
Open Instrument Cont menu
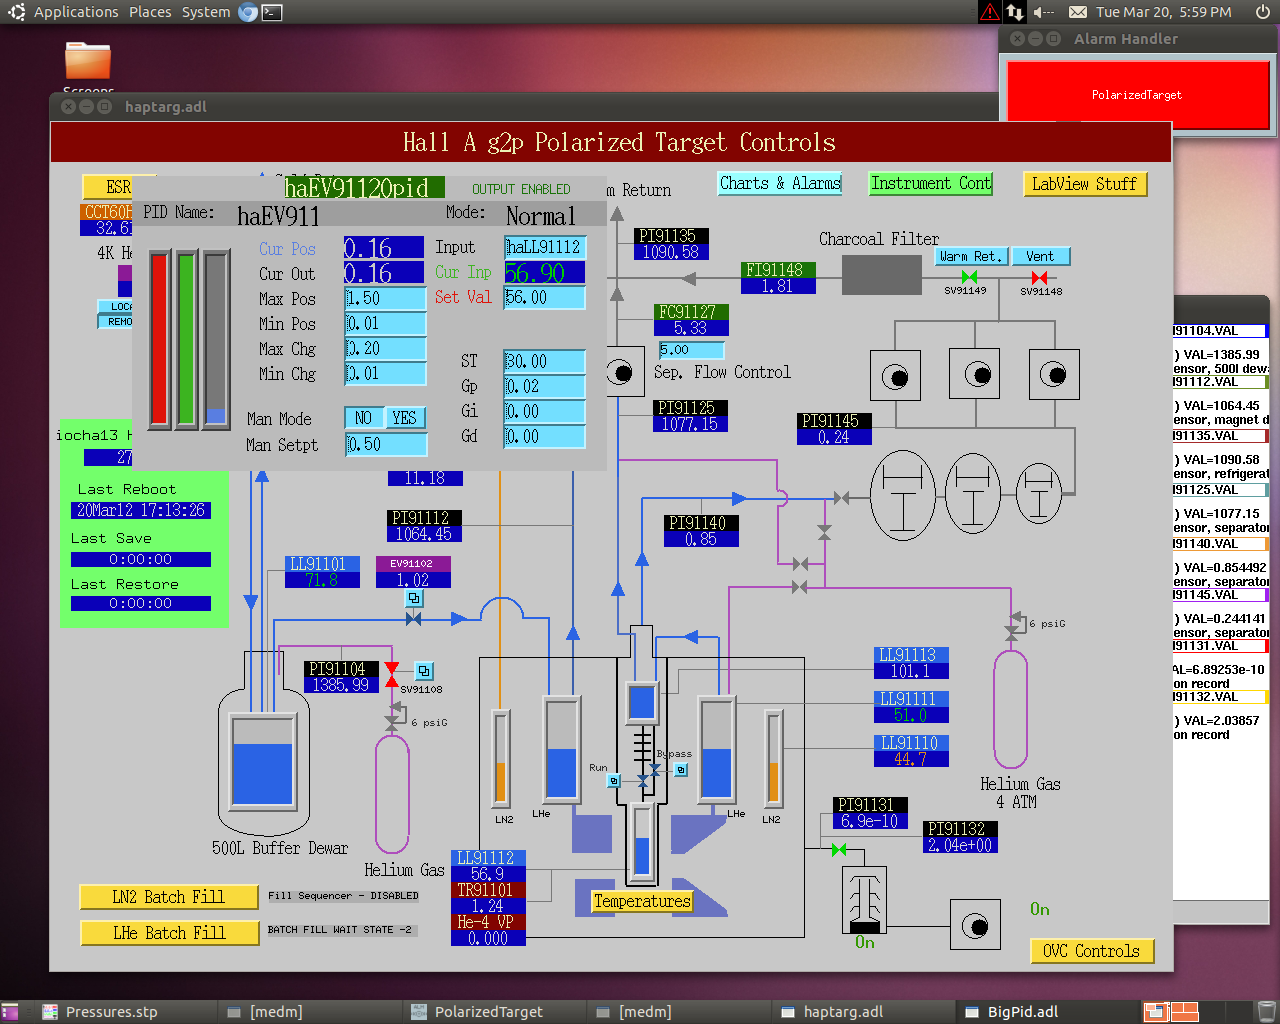[931, 183]
